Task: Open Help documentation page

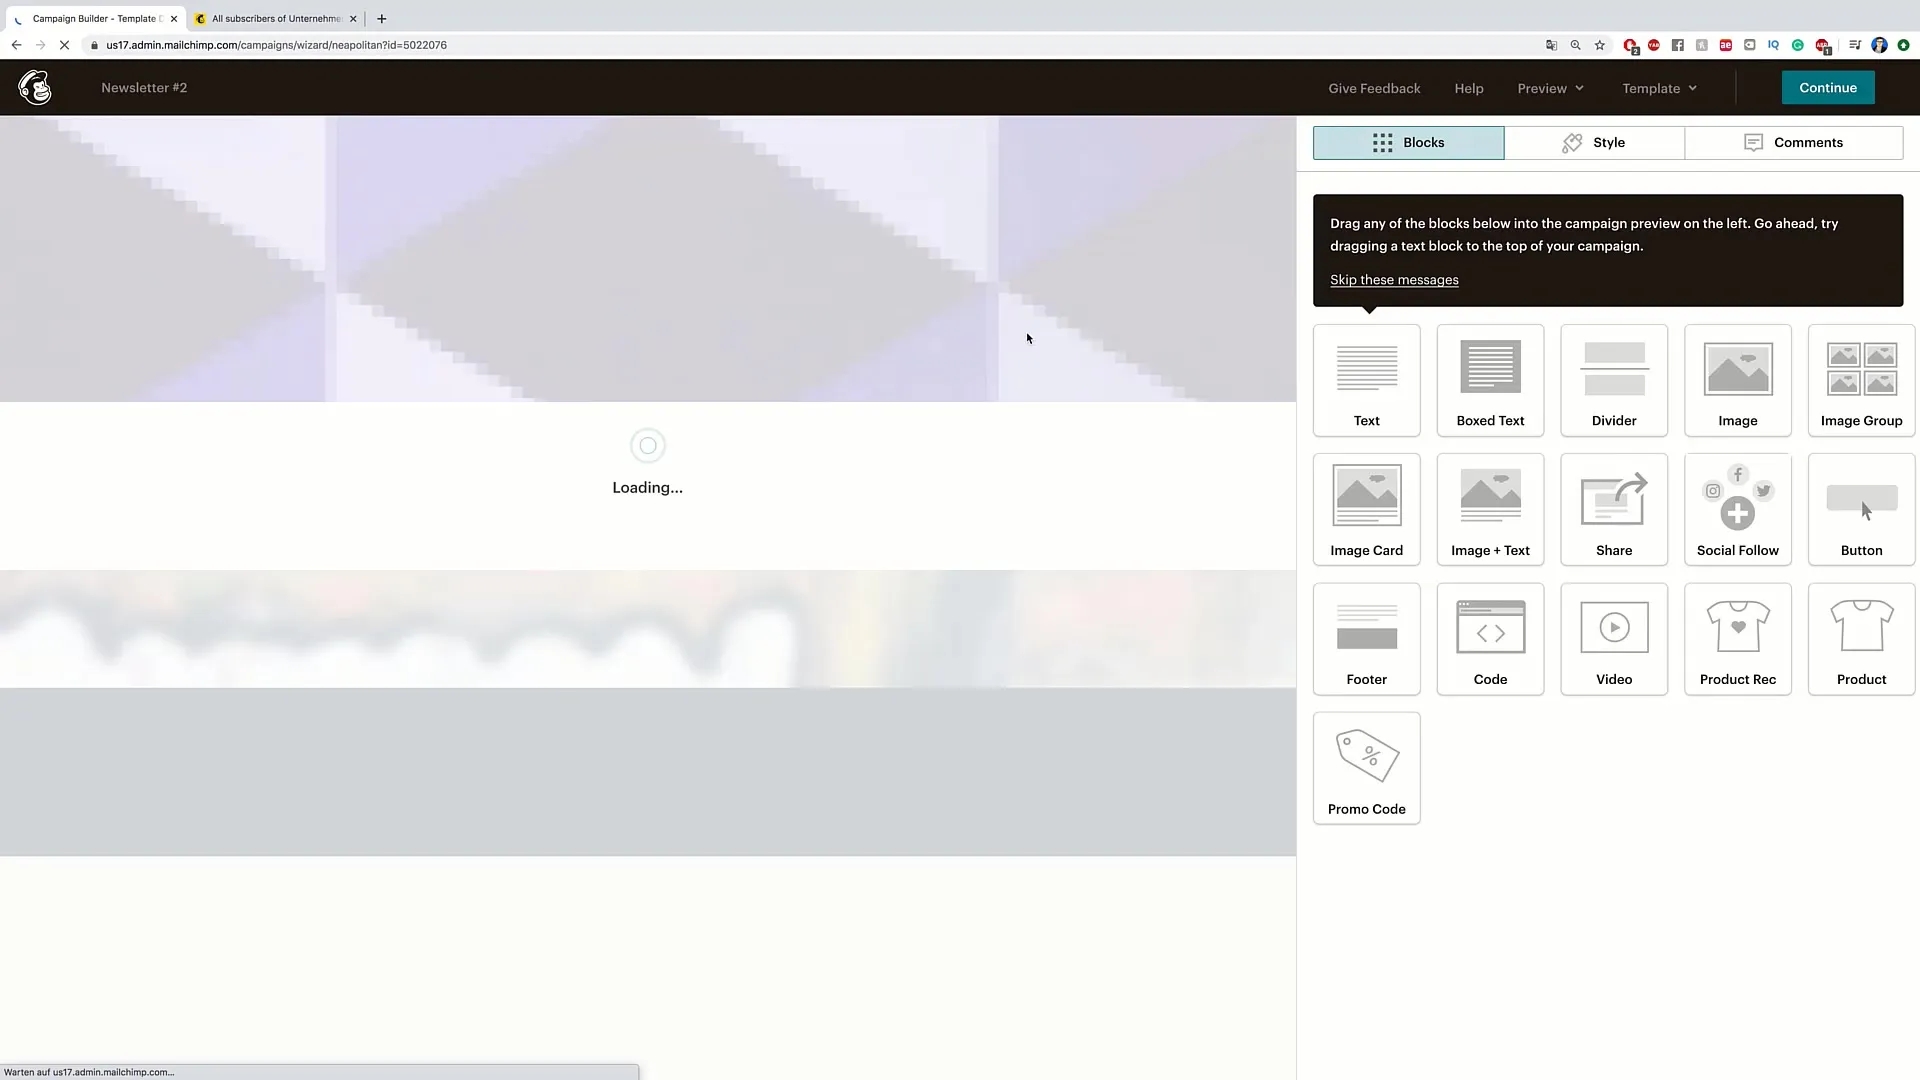Action: (x=1469, y=88)
